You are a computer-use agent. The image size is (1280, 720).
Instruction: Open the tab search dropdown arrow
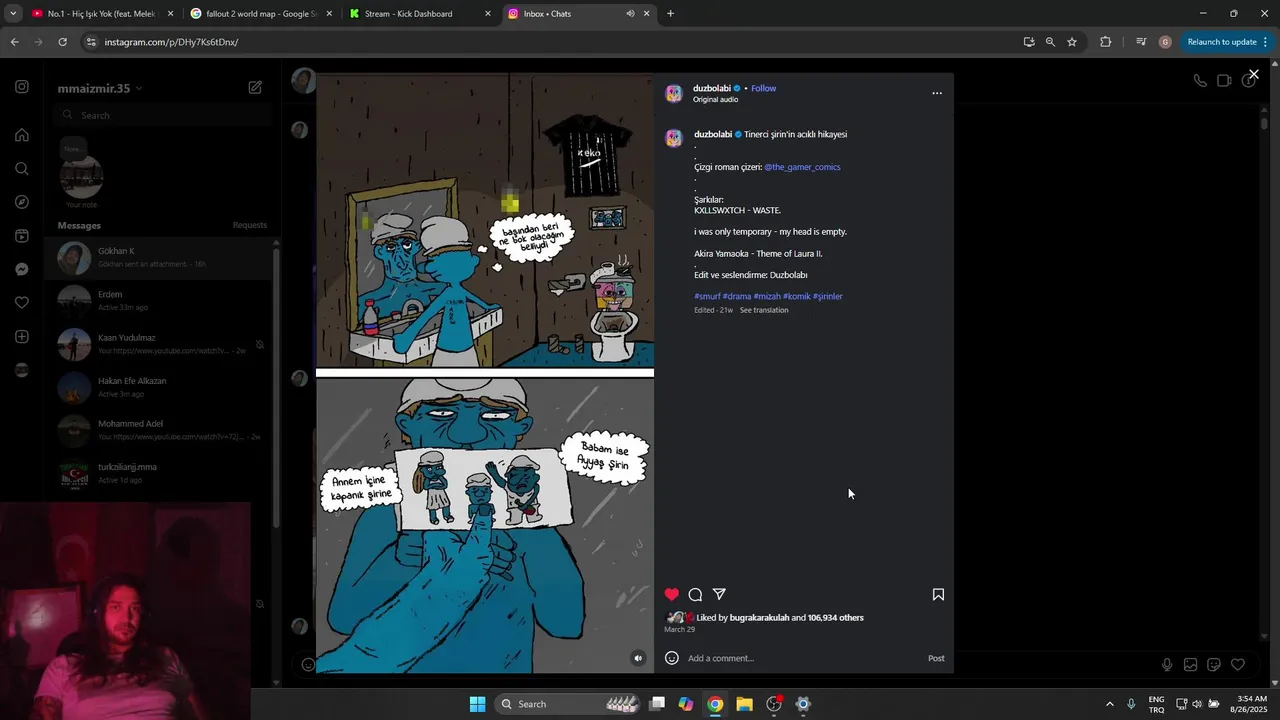point(12,14)
